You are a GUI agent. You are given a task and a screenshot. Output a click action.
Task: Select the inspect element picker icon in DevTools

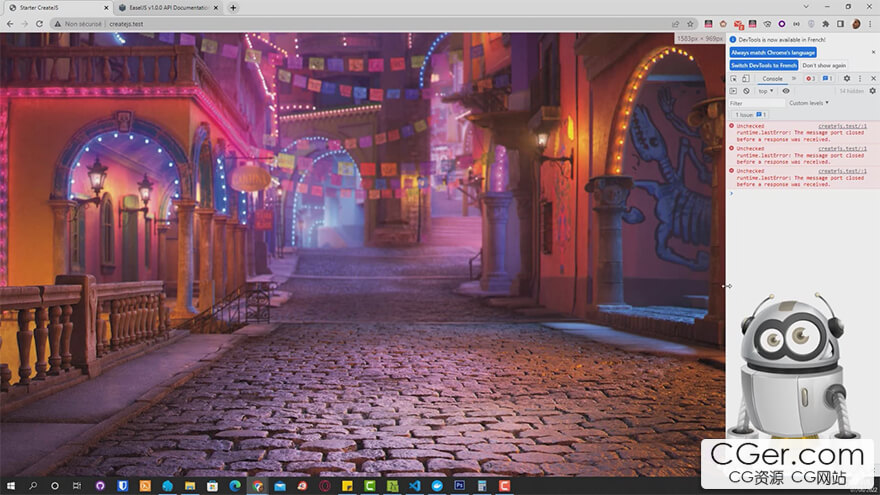point(734,79)
